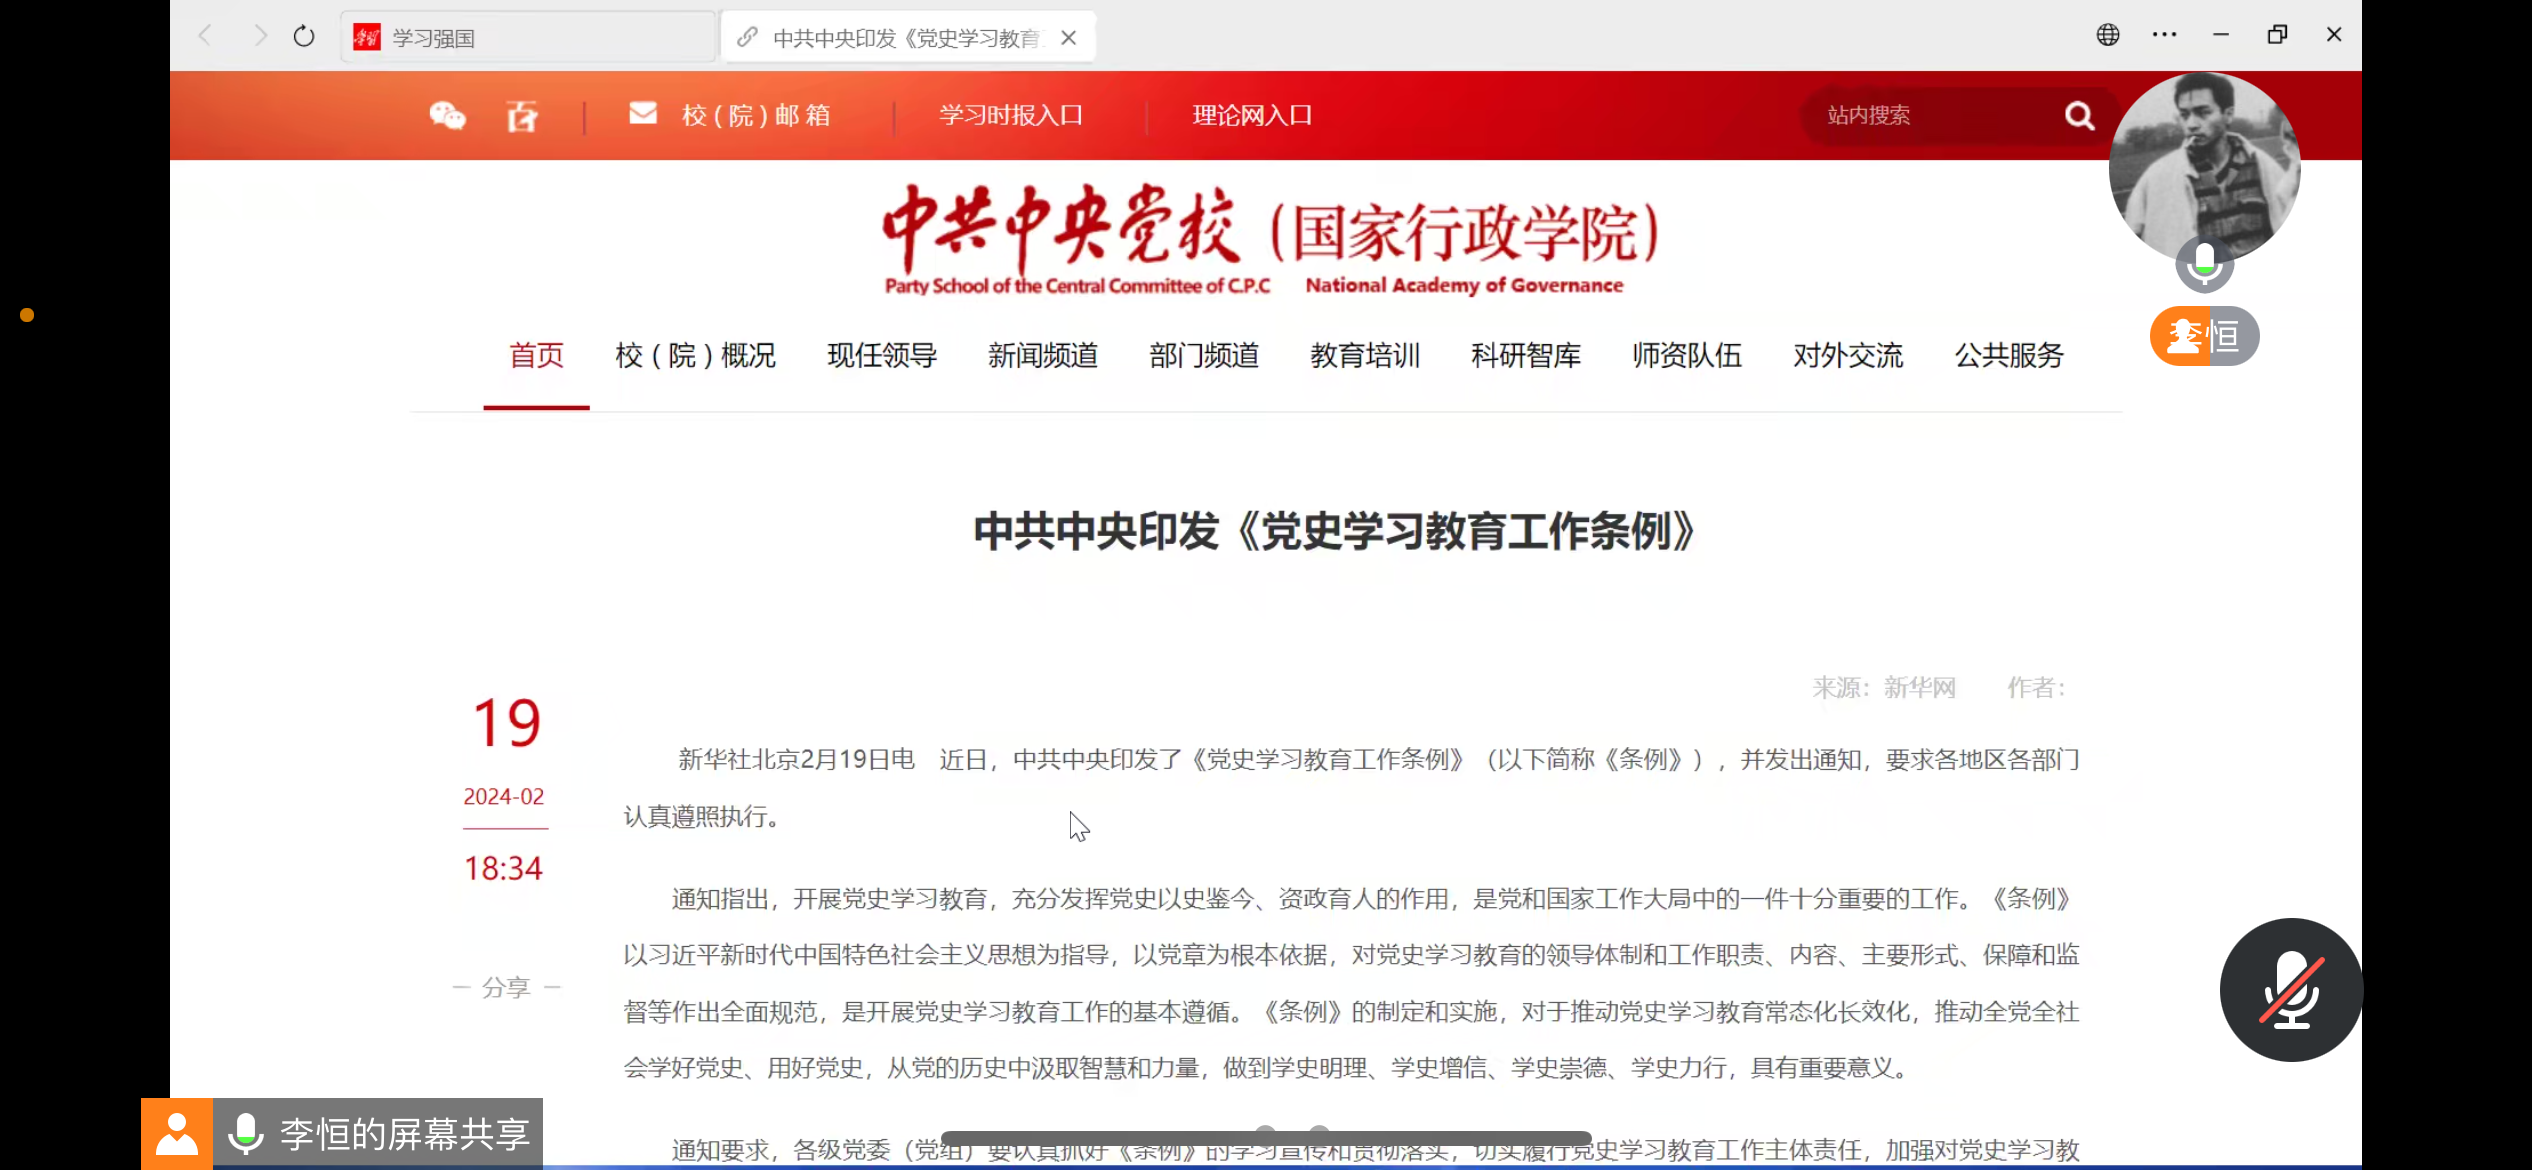Viewport: 2532px width, 1170px height.
Task: Click the envelope icon beside 校(院)邮箱
Action: point(643,114)
